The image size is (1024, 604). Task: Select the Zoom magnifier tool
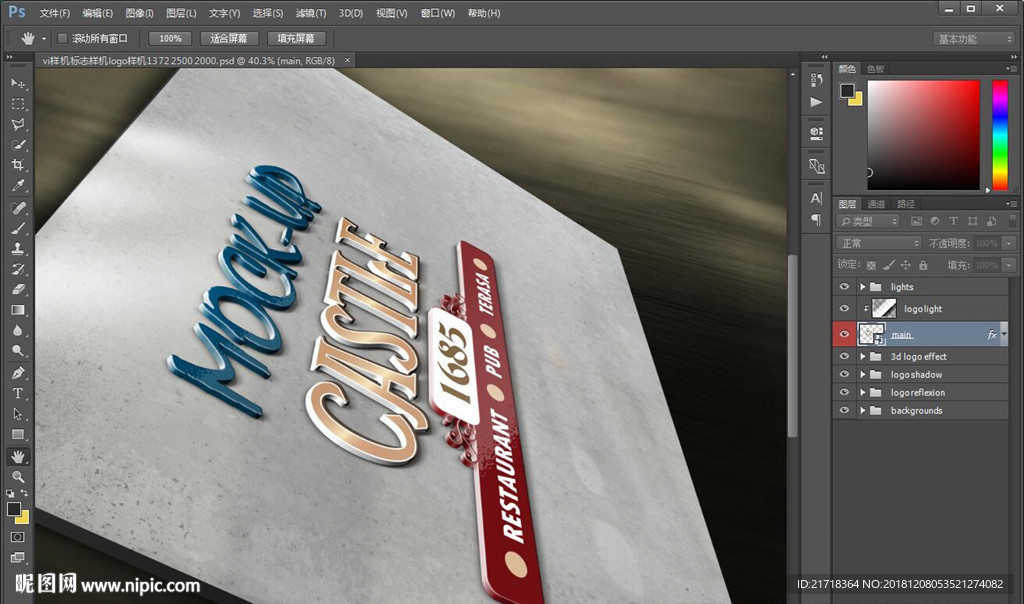click(x=18, y=477)
